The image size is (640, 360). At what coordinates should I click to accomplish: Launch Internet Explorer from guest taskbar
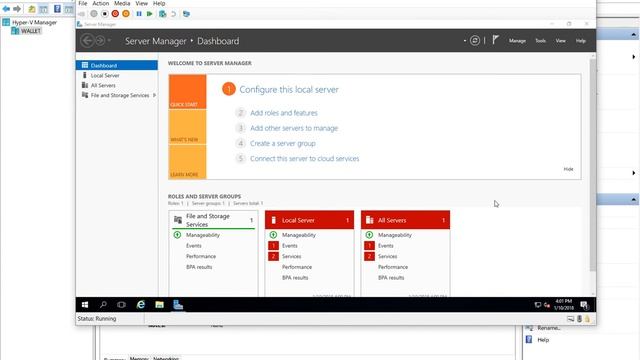(x=141, y=304)
